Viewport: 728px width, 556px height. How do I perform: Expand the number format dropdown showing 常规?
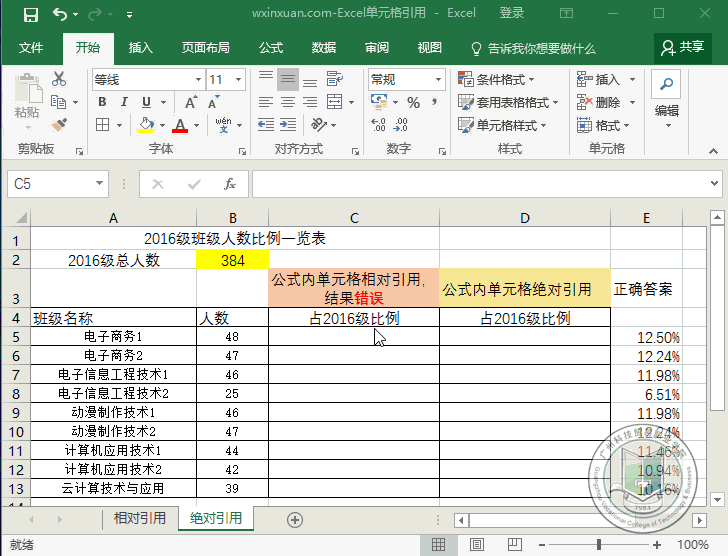point(438,79)
